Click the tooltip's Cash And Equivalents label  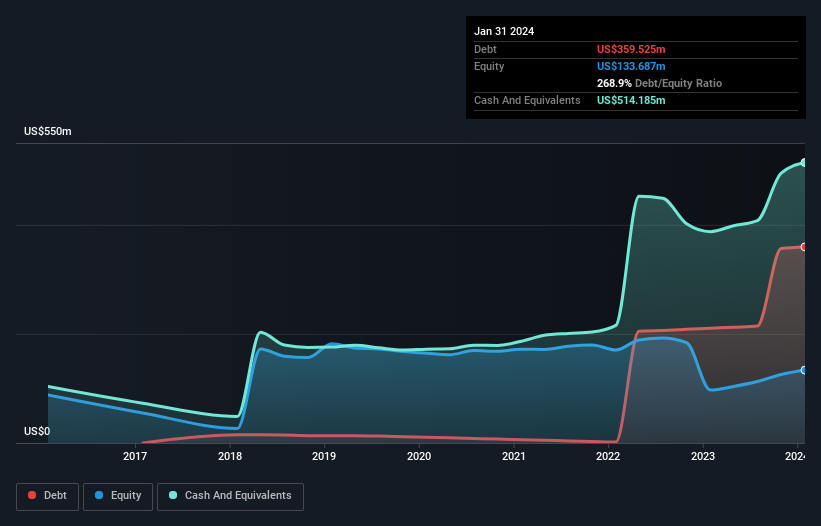pyautogui.click(x=527, y=100)
